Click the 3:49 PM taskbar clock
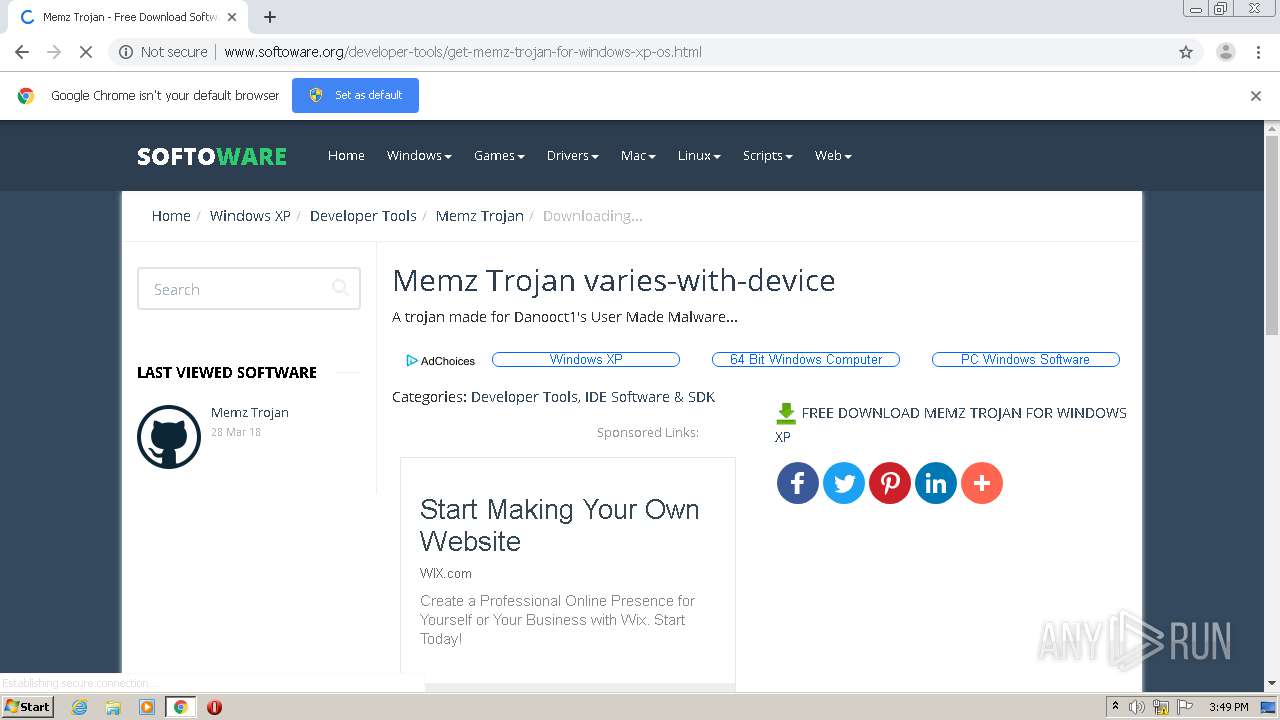This screenshot has width=1280, height=720. click(1229, 707)
